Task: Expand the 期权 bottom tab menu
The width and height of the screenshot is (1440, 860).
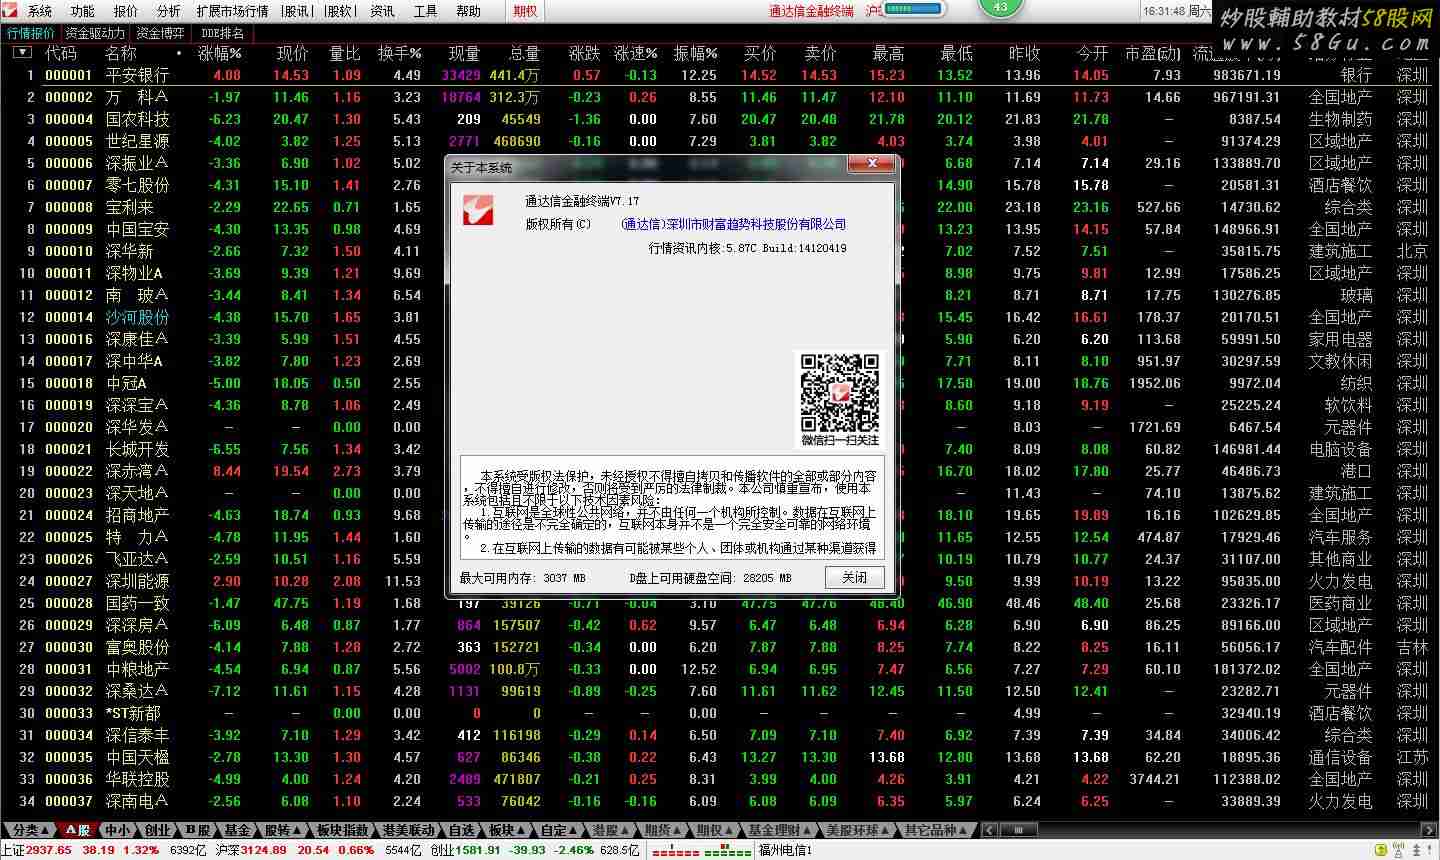Action: click(716, 830)
